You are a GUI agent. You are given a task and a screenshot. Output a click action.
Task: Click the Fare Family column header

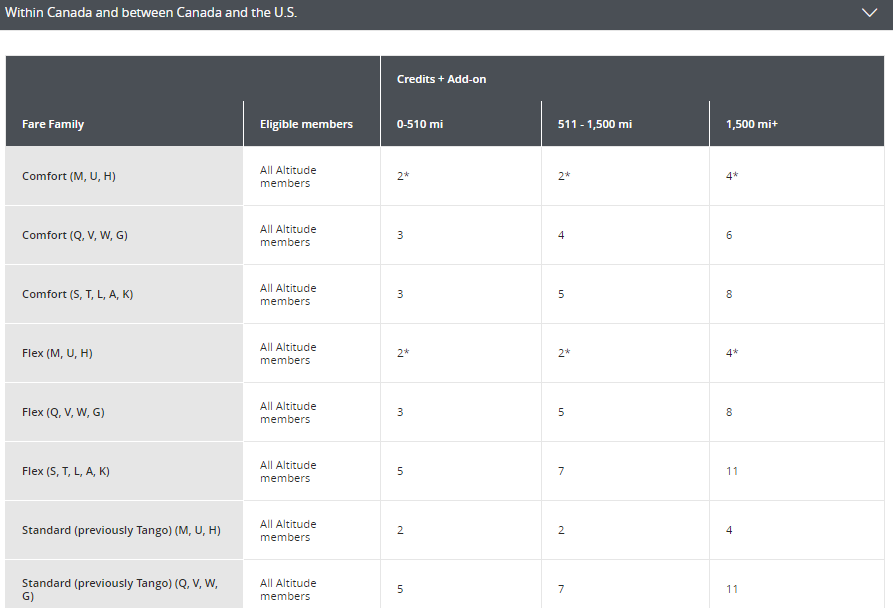tap(53, 124)
